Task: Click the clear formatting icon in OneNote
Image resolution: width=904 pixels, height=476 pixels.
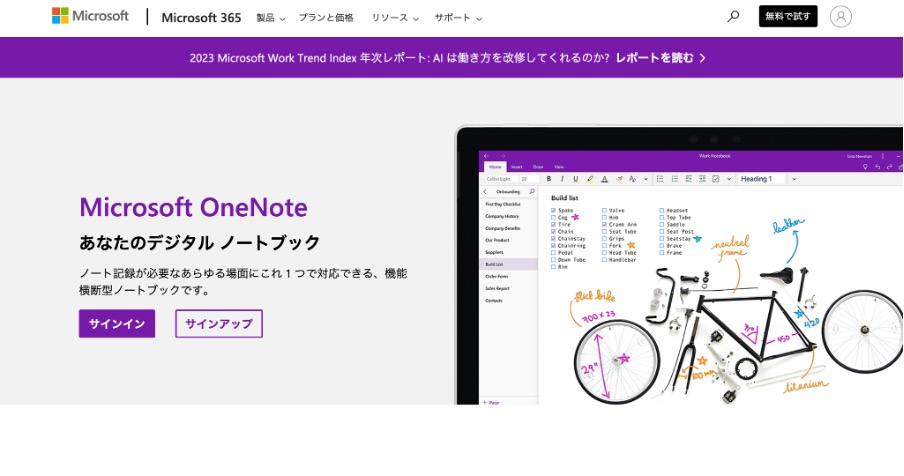Action: click(x=619, y=179)
